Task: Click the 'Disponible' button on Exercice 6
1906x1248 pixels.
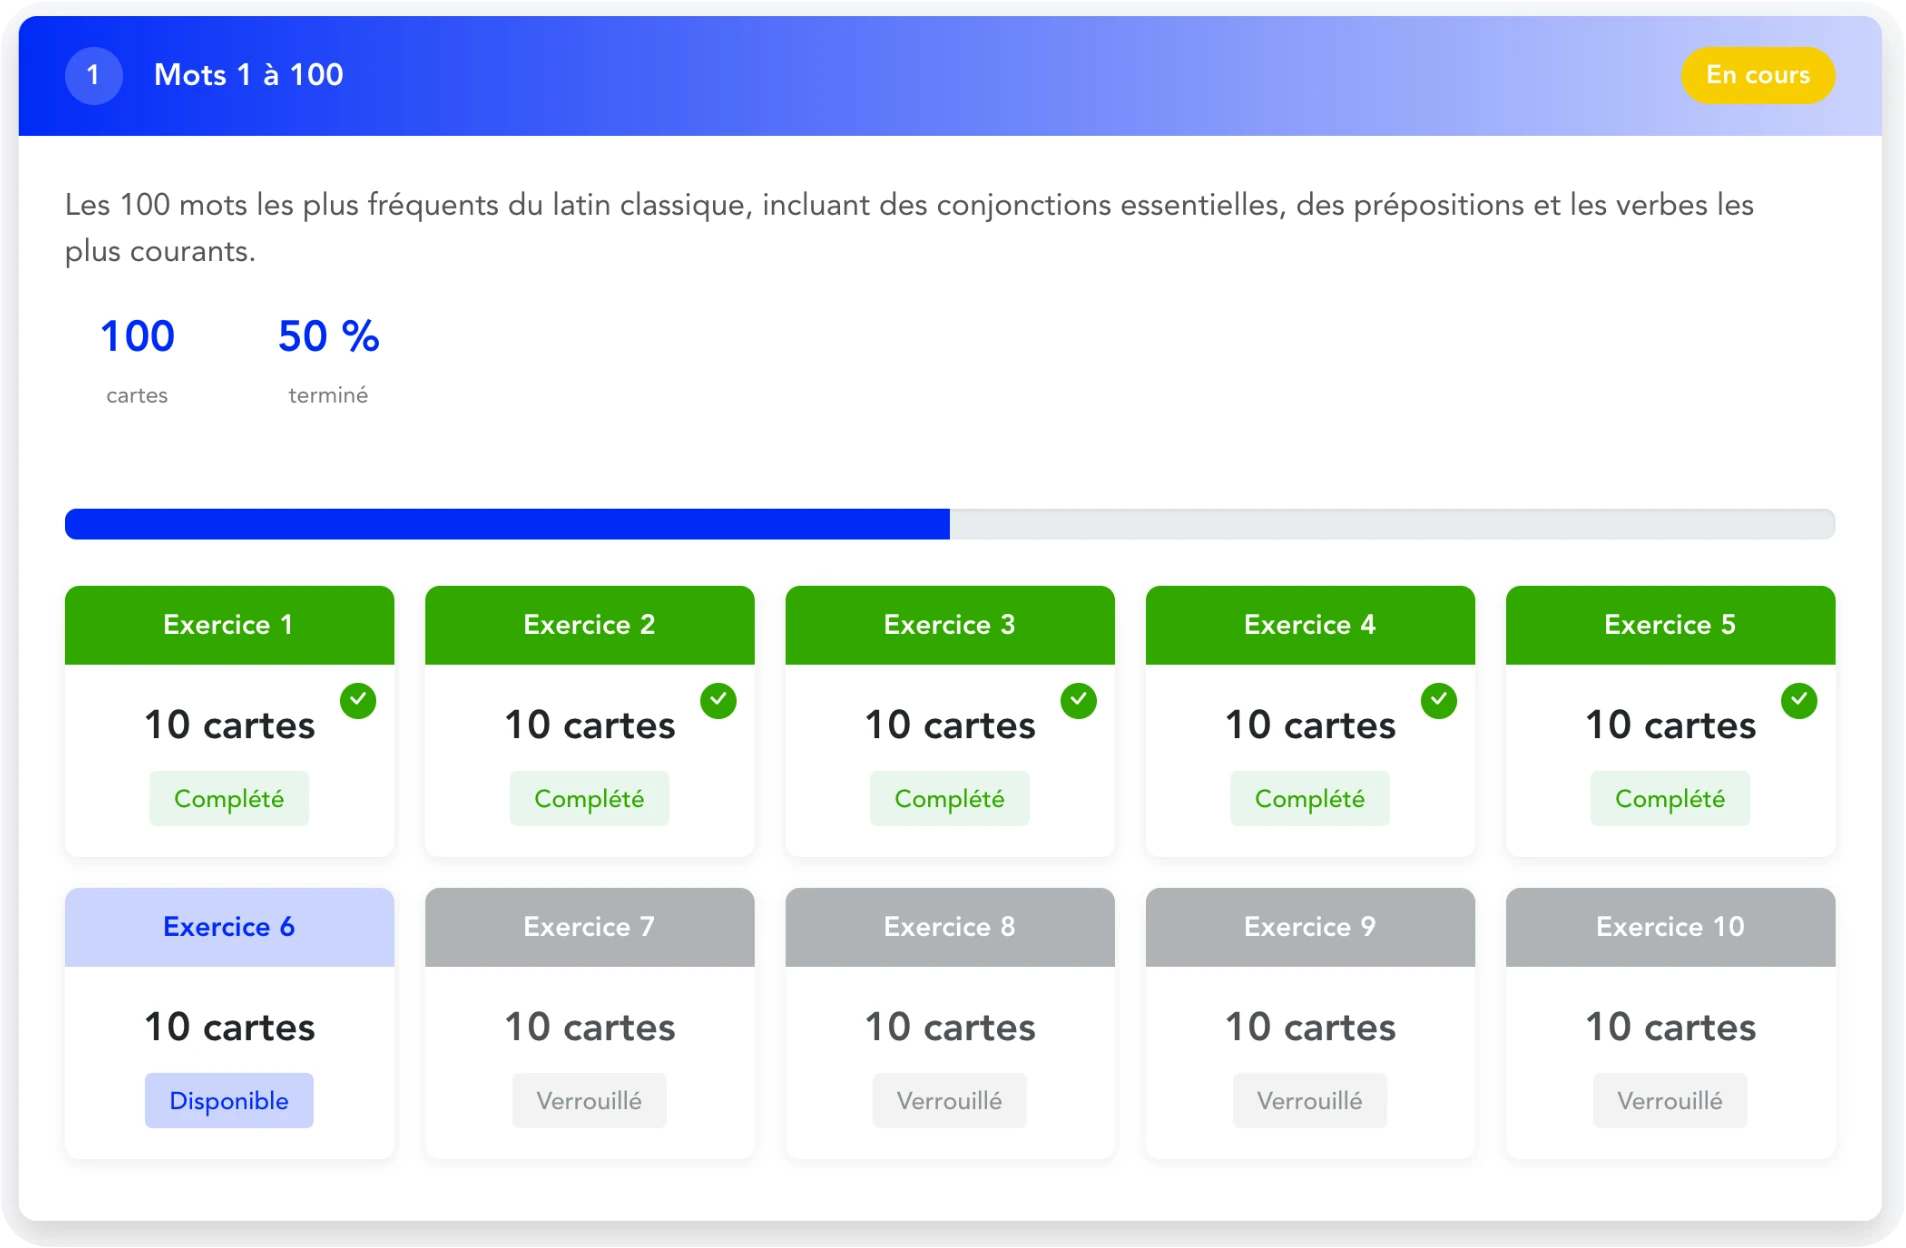Action: pos(229,1100)
